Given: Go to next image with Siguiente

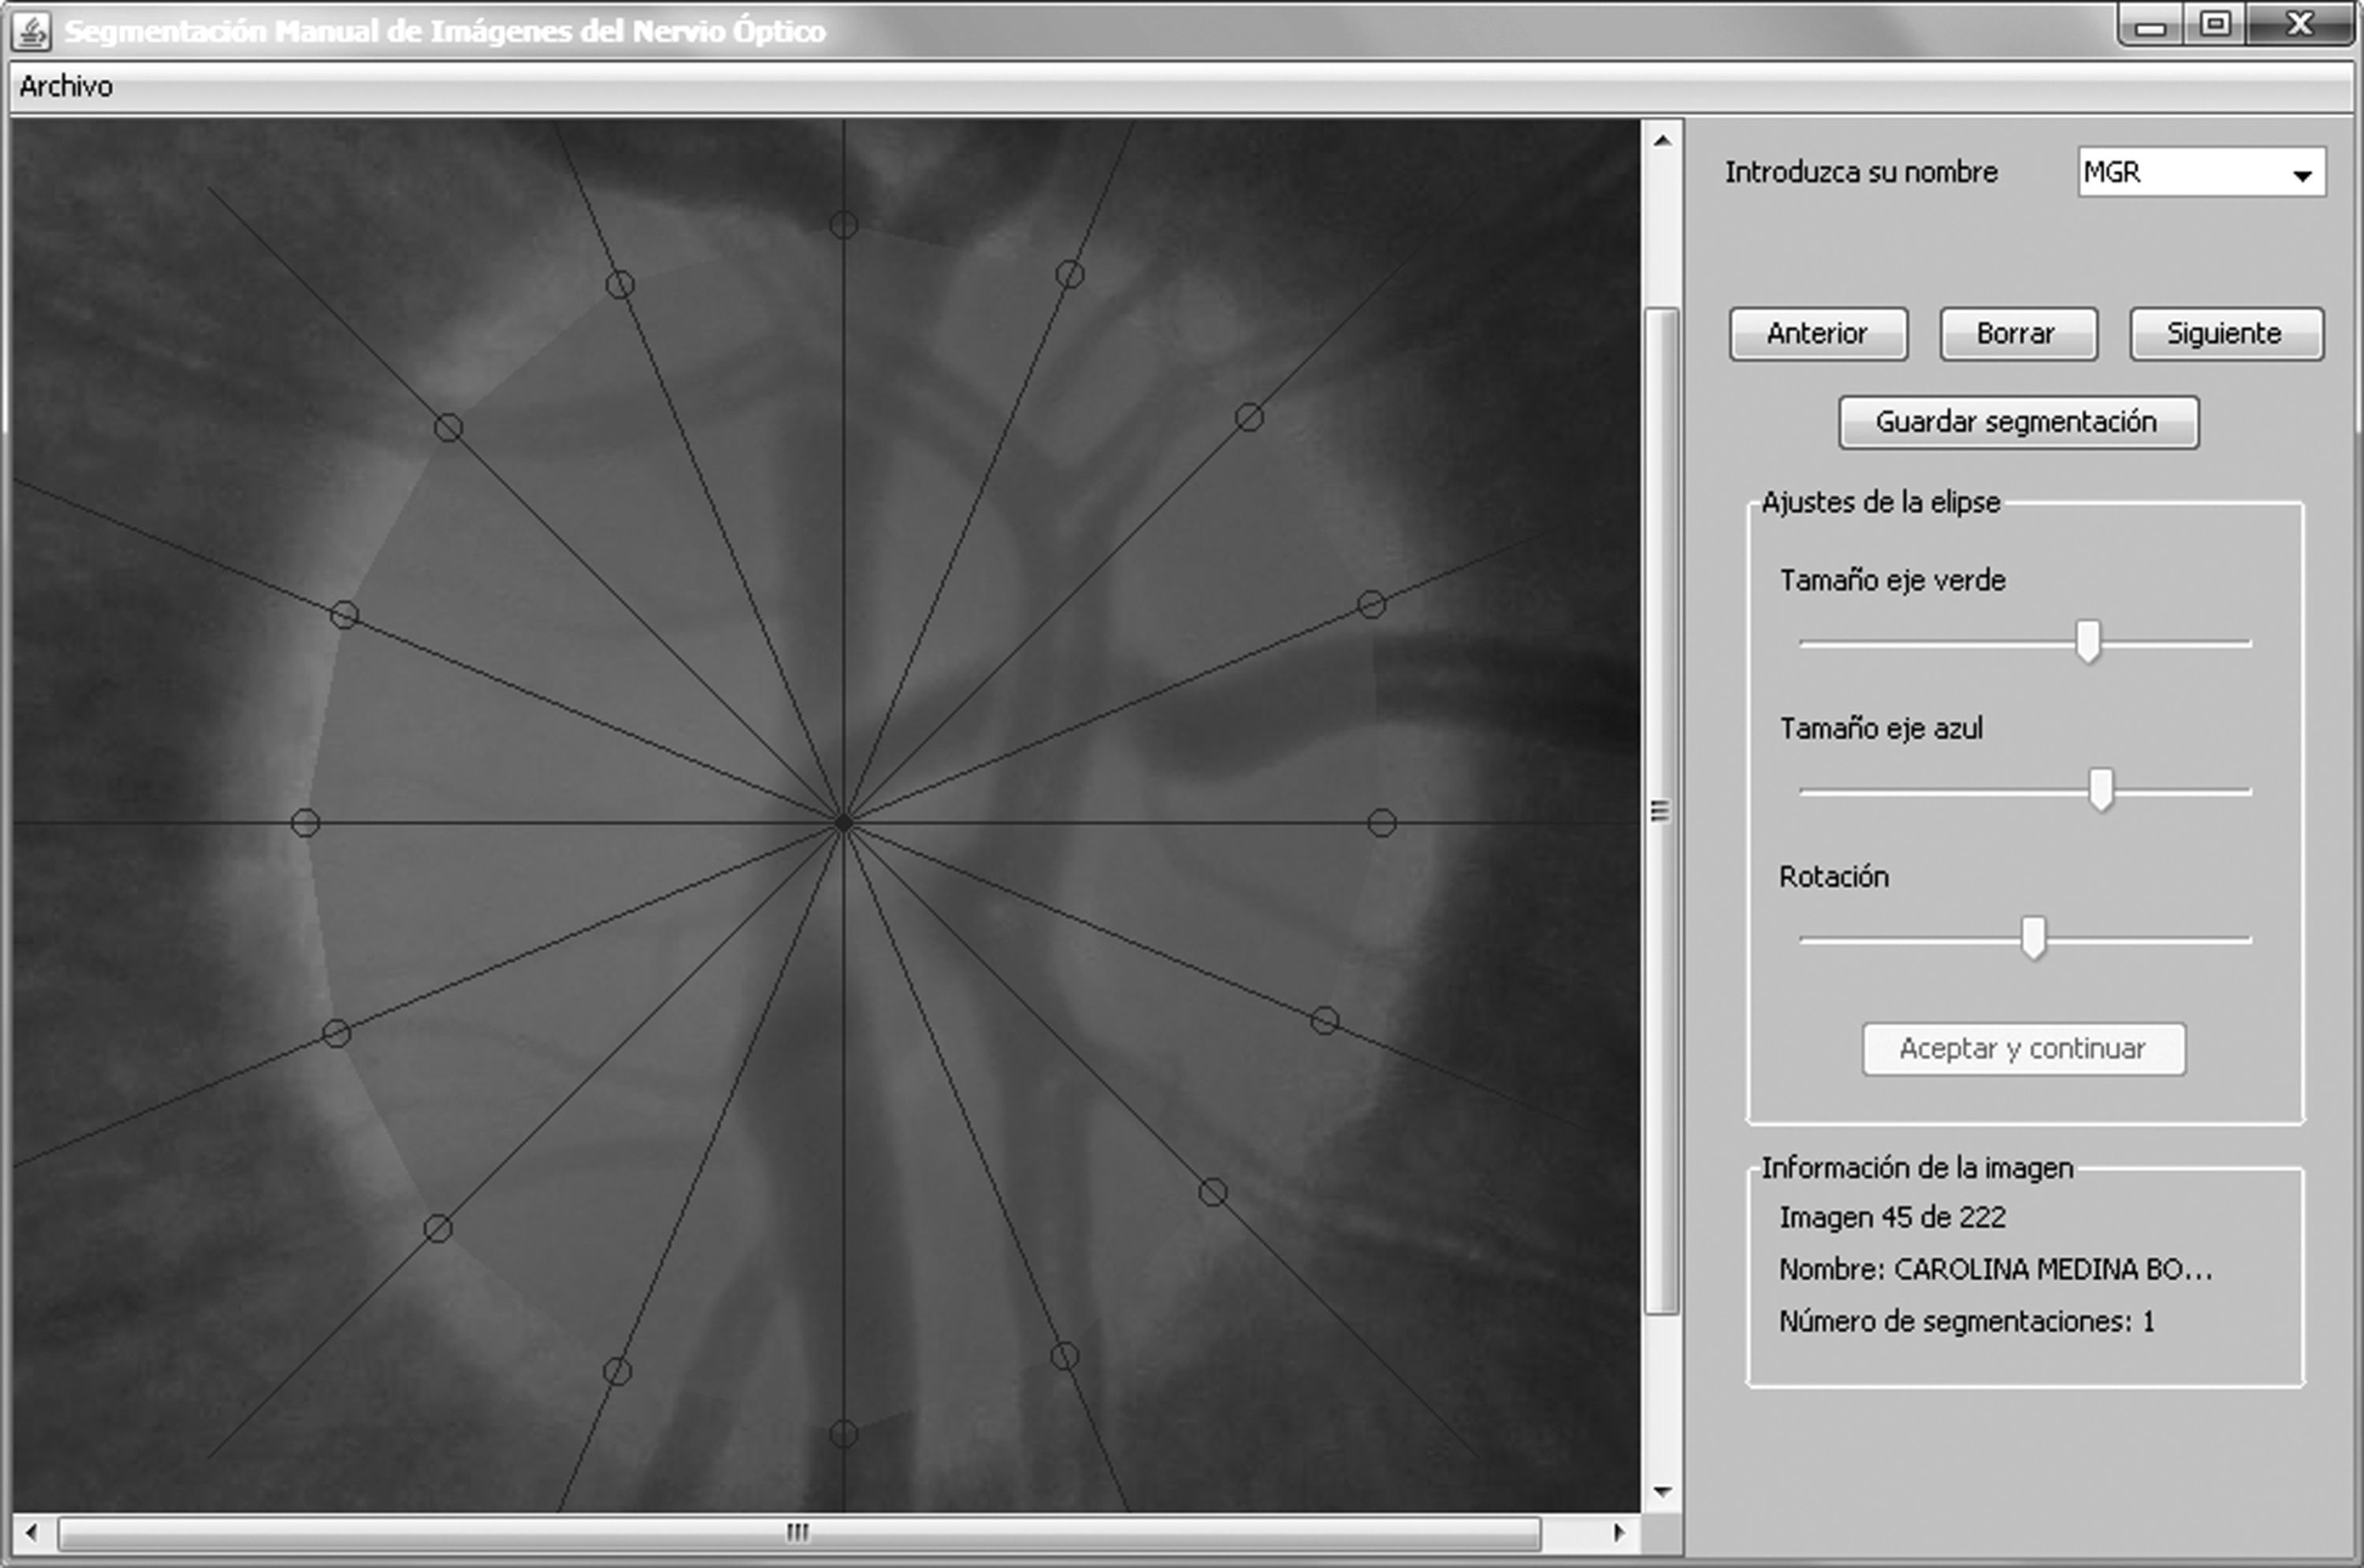Looking at the screenshot, I should [2225, 334].
